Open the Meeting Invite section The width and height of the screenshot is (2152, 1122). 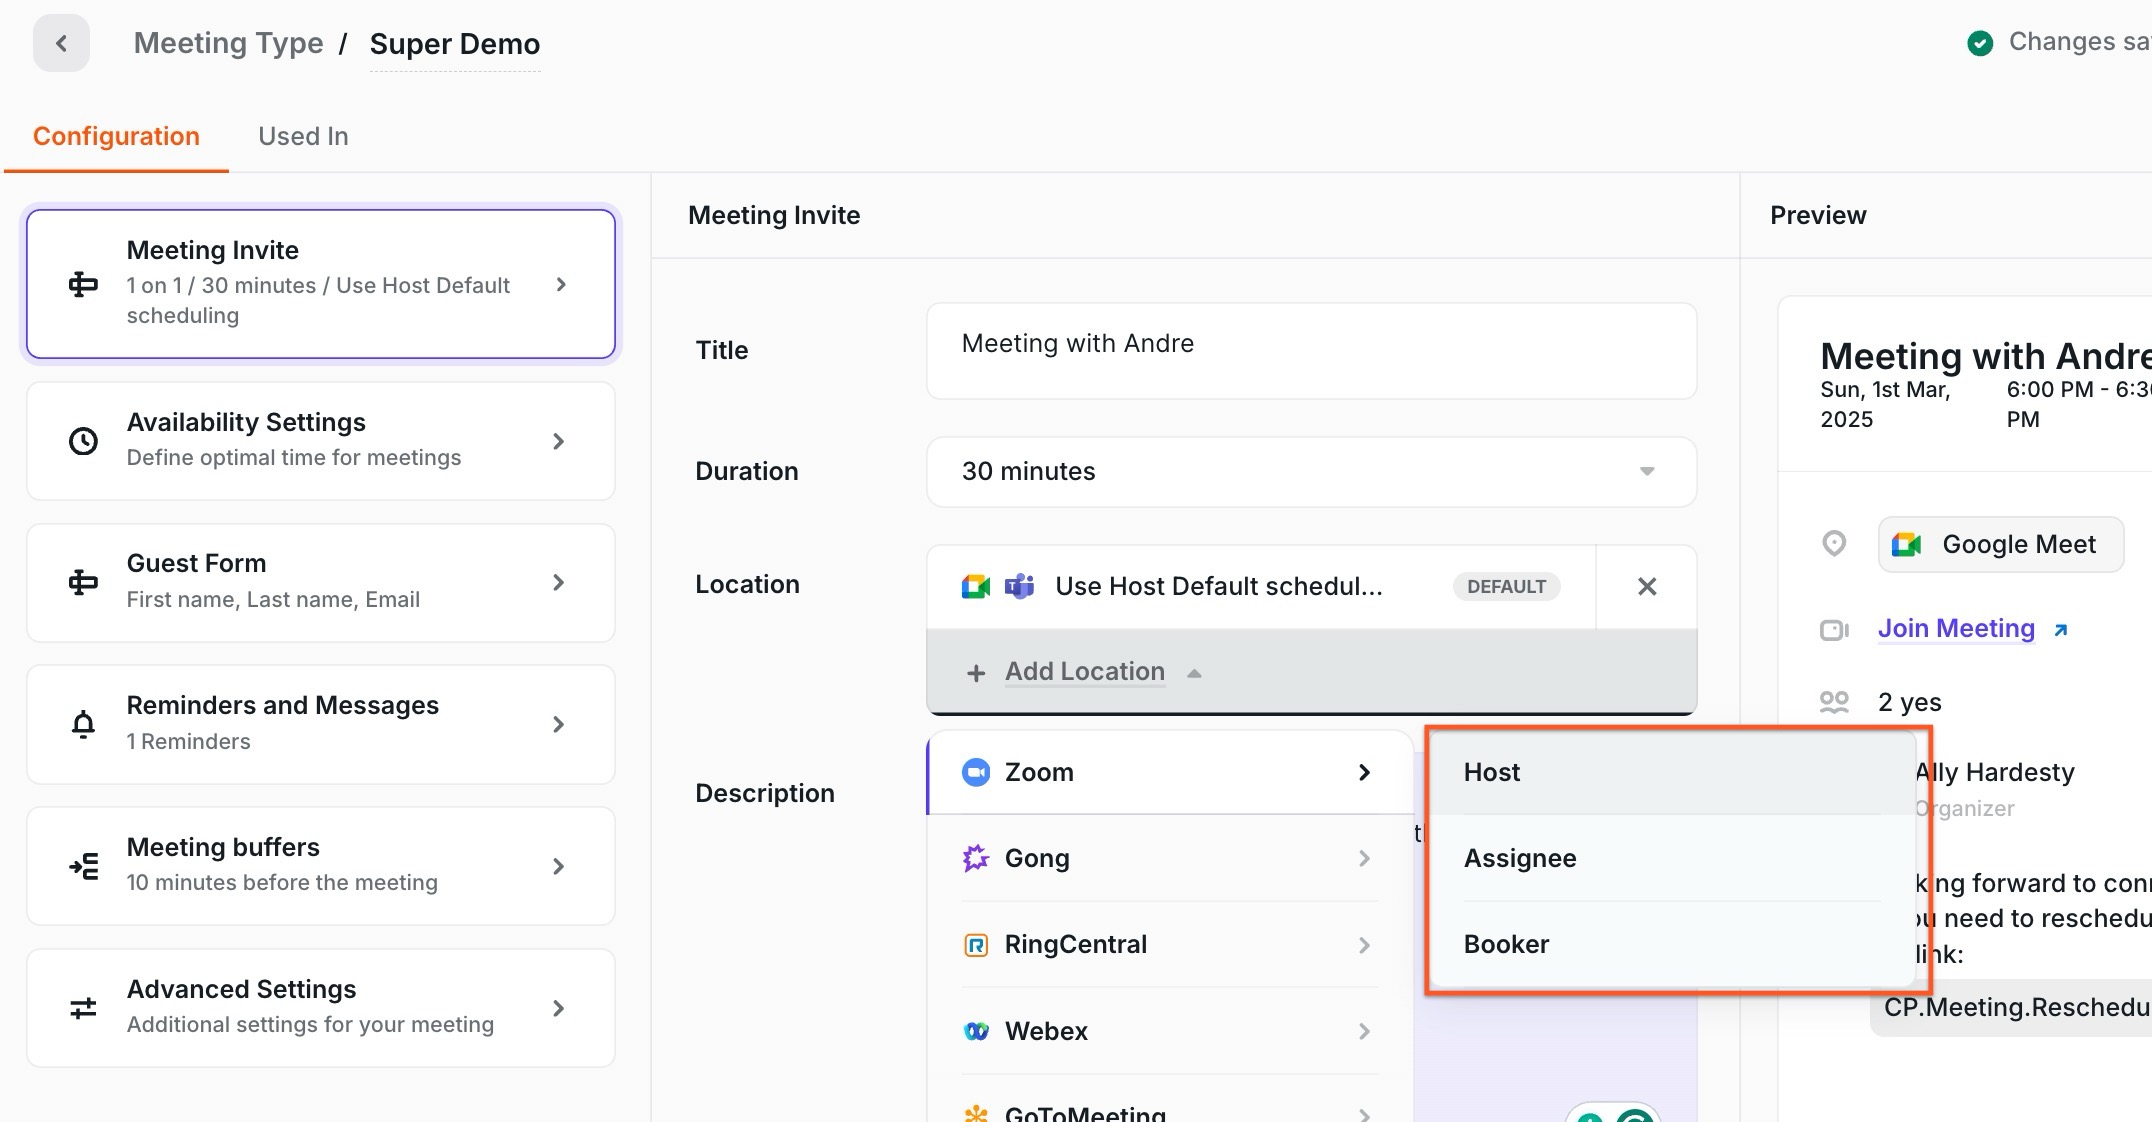[x=321, y=283]
